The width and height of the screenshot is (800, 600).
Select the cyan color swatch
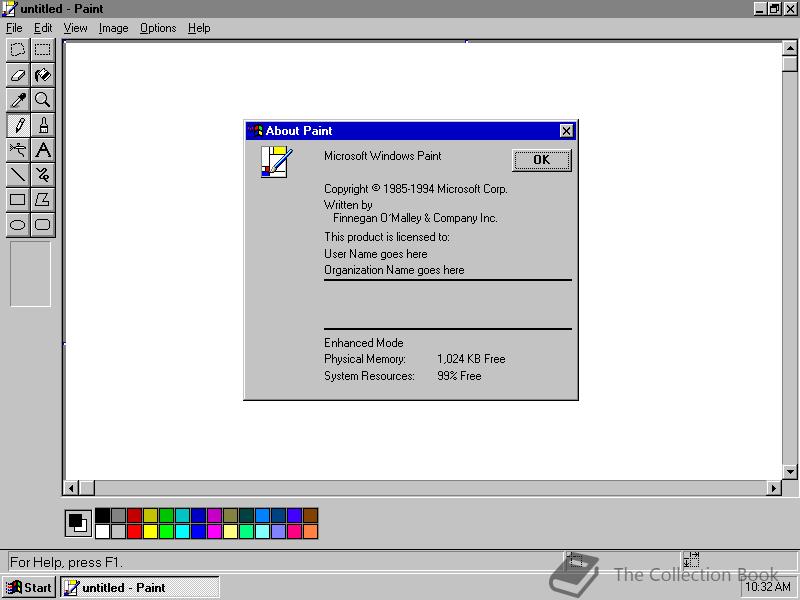[x=182, y=532]
